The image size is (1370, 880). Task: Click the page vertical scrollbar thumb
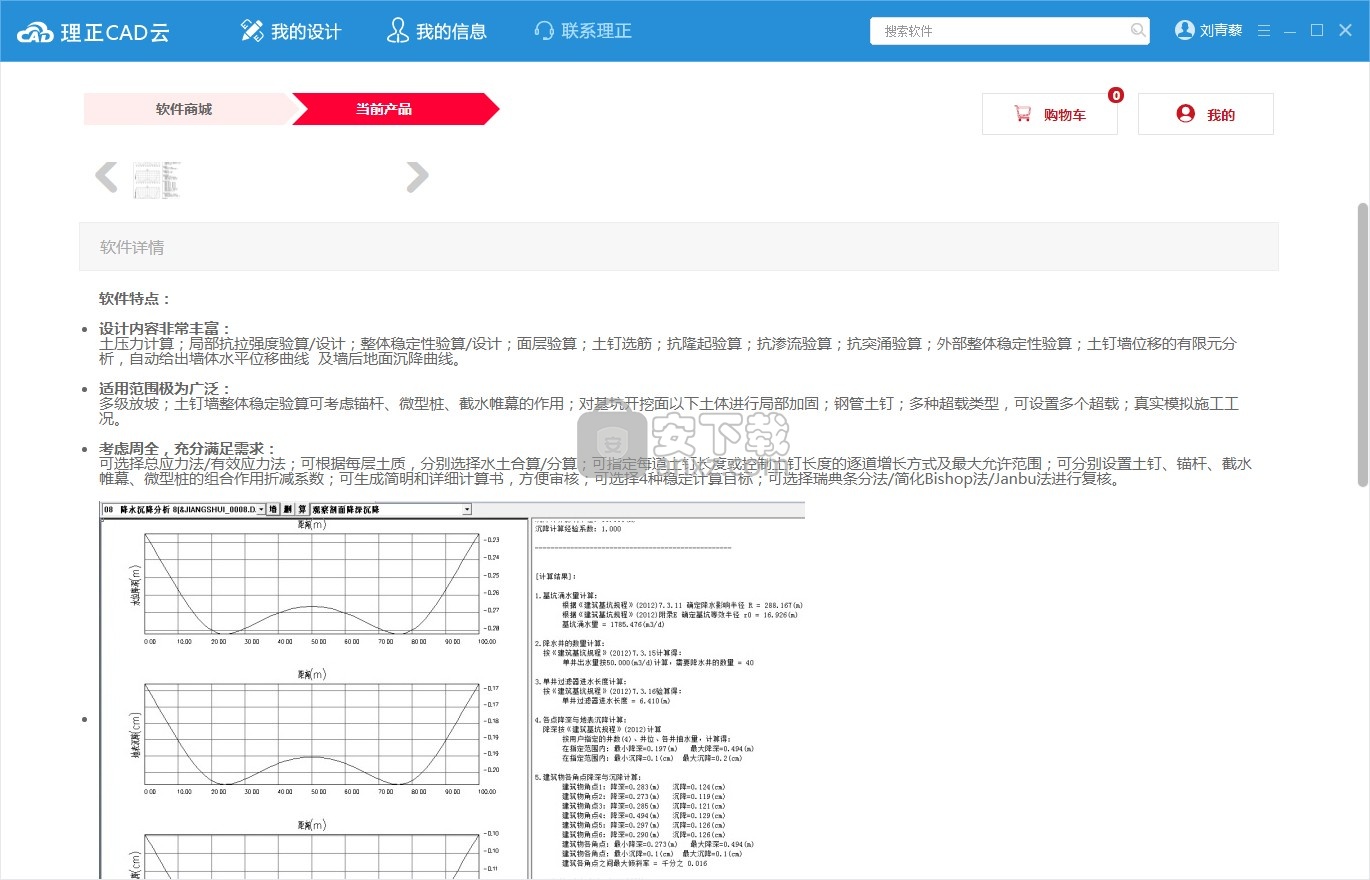tap(1362, 345)
